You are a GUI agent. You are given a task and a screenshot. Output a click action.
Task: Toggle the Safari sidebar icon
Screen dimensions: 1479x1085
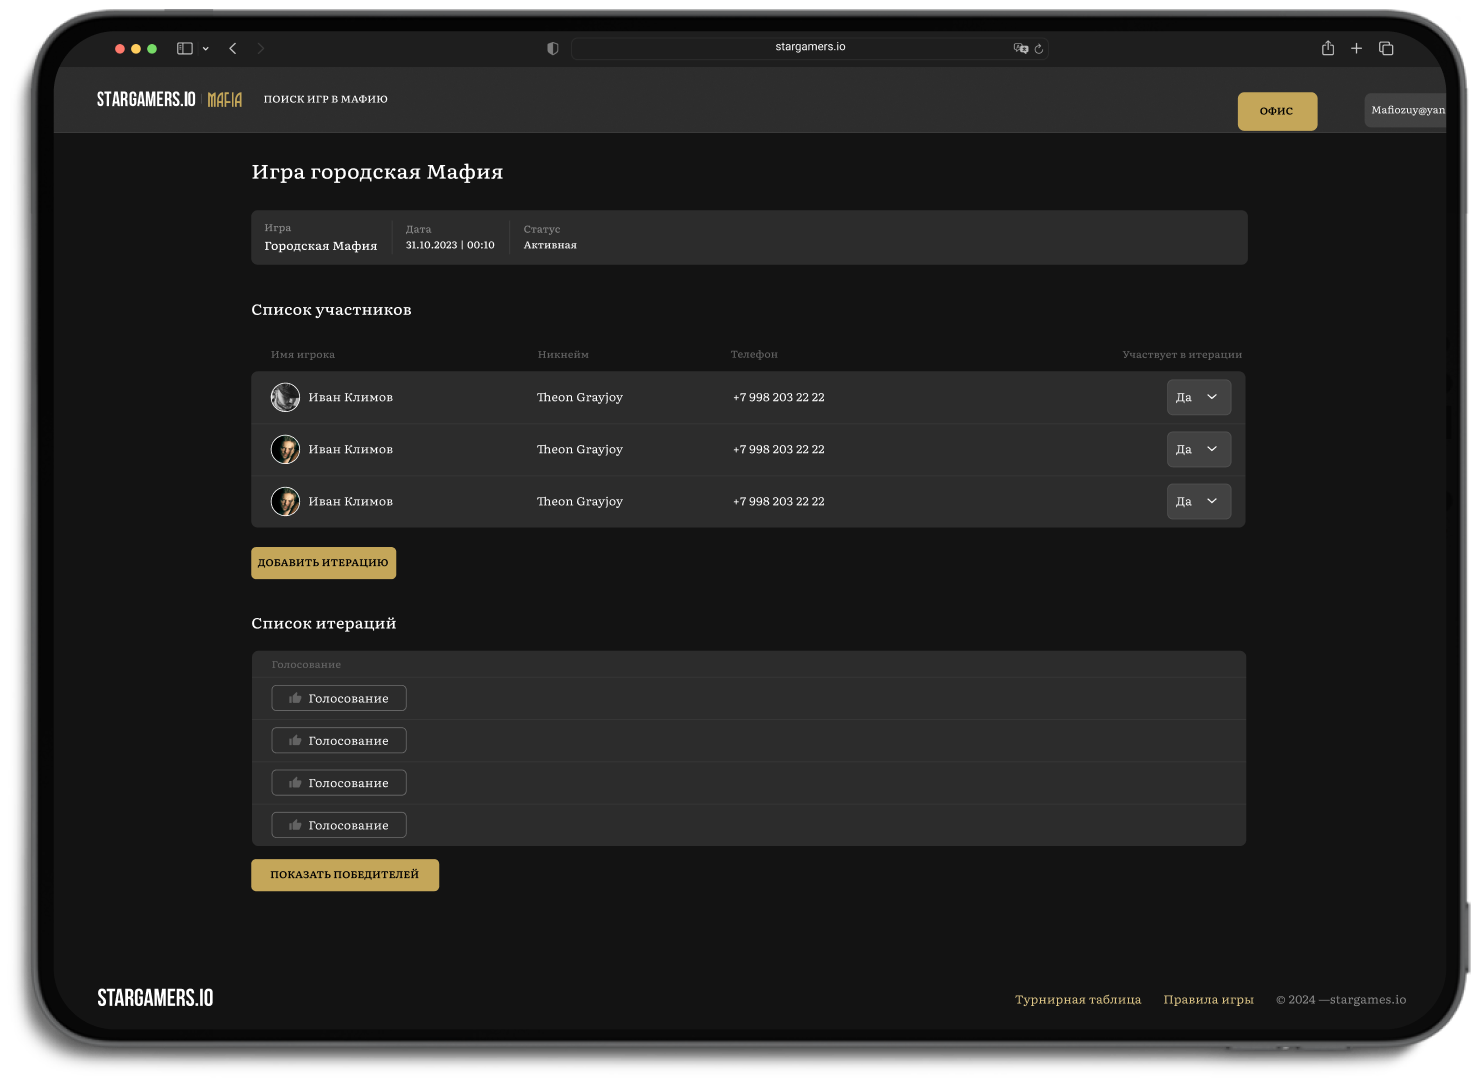tap(185, 48)
